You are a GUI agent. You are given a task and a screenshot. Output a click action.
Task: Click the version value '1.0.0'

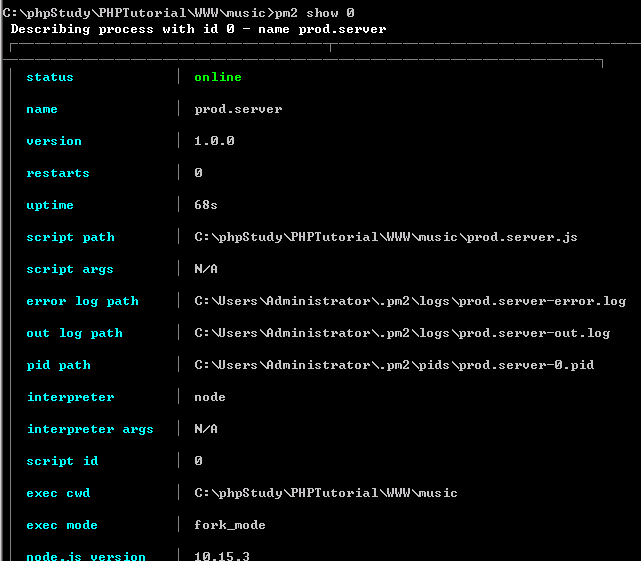coord(214,141)
